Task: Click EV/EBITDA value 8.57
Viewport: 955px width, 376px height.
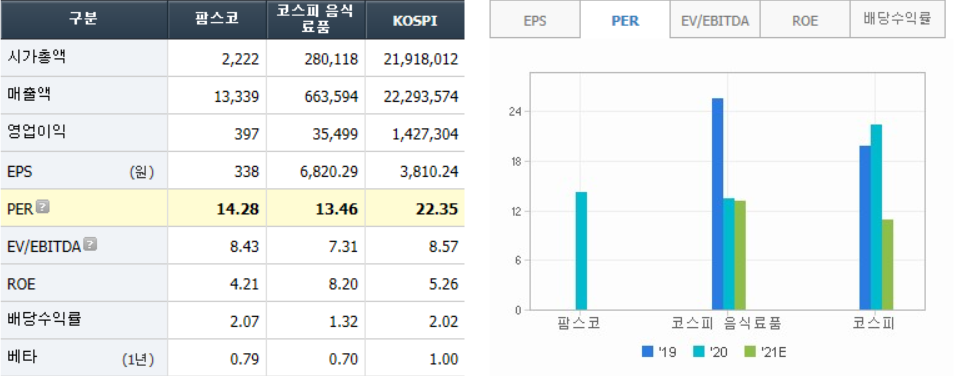Action: click(443, 247)
